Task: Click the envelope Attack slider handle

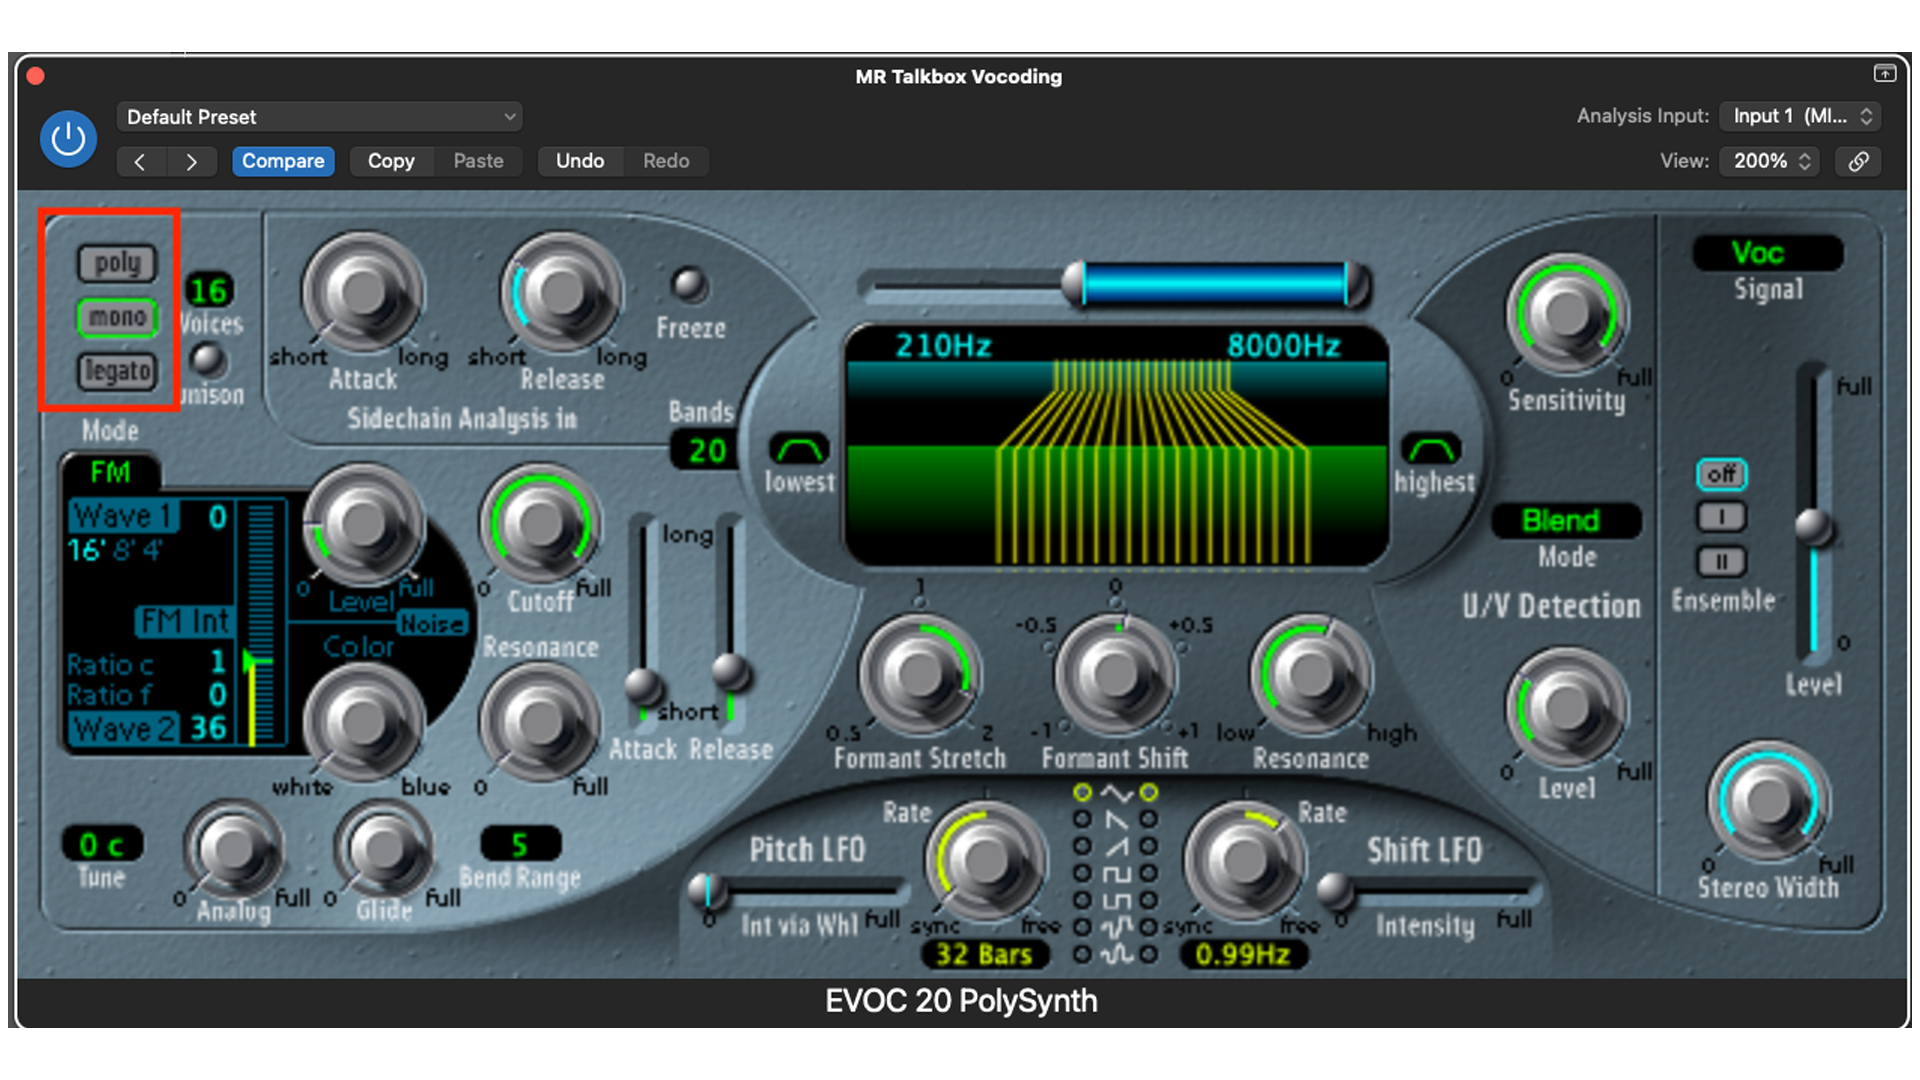Action: pos(643,686)
